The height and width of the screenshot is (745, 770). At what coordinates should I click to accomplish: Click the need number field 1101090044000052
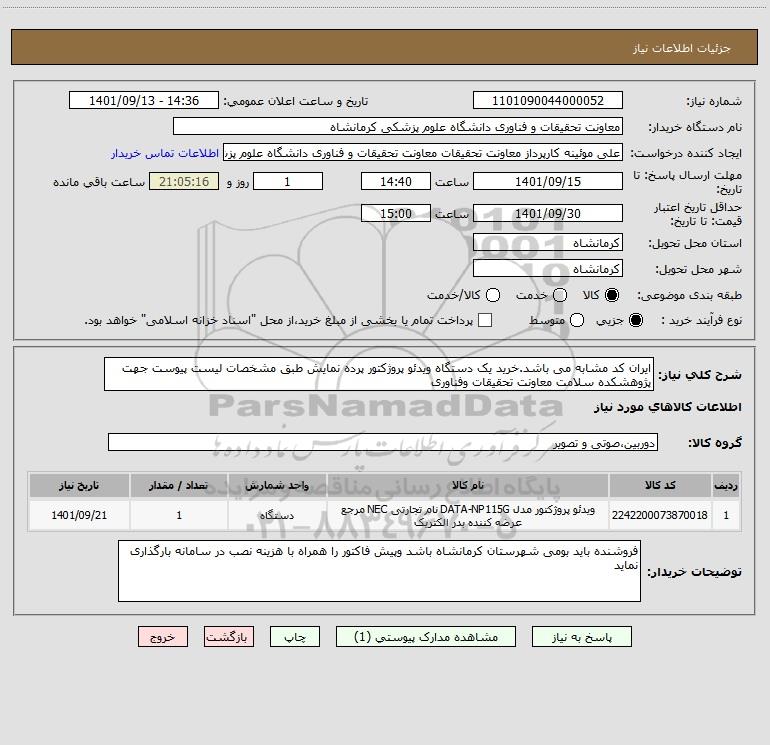548,100
